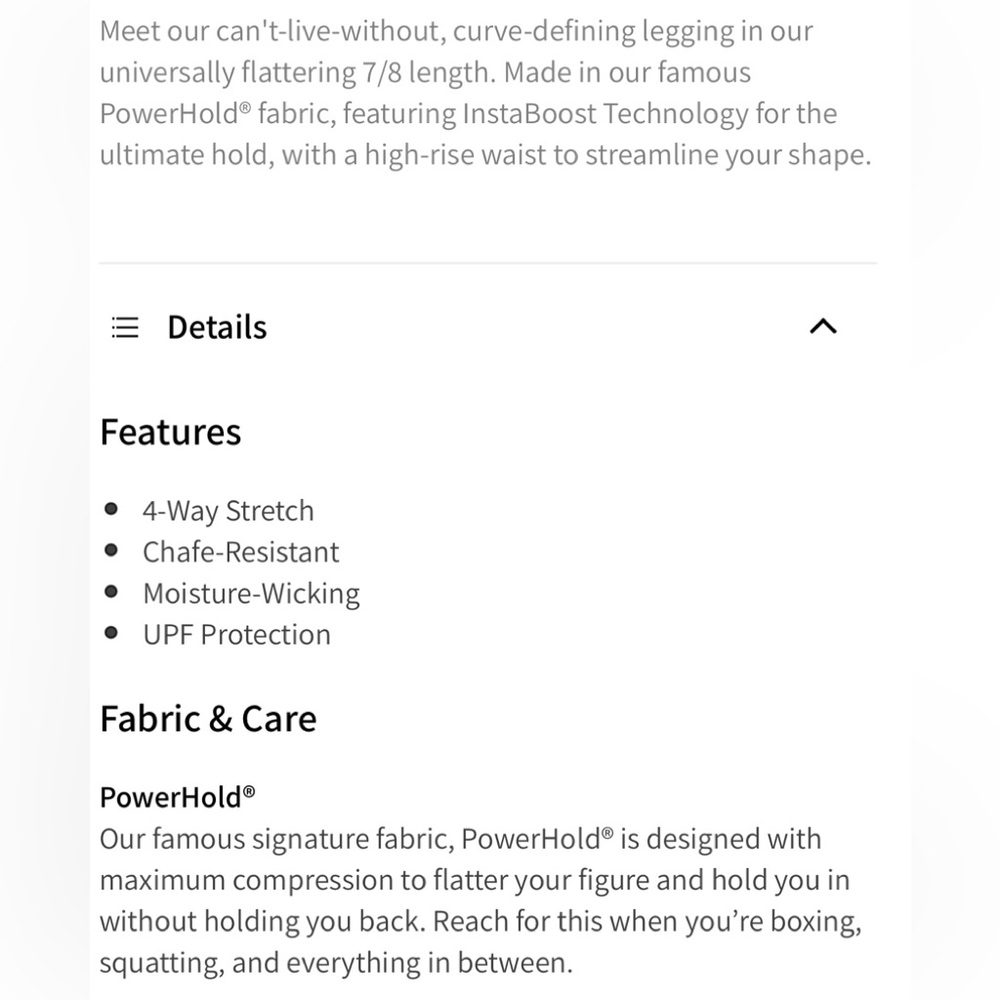Screen dimensions: 1000x1000
Task: Click the bullet next to Moisture-Wicking
Action: tap(110, 591)
